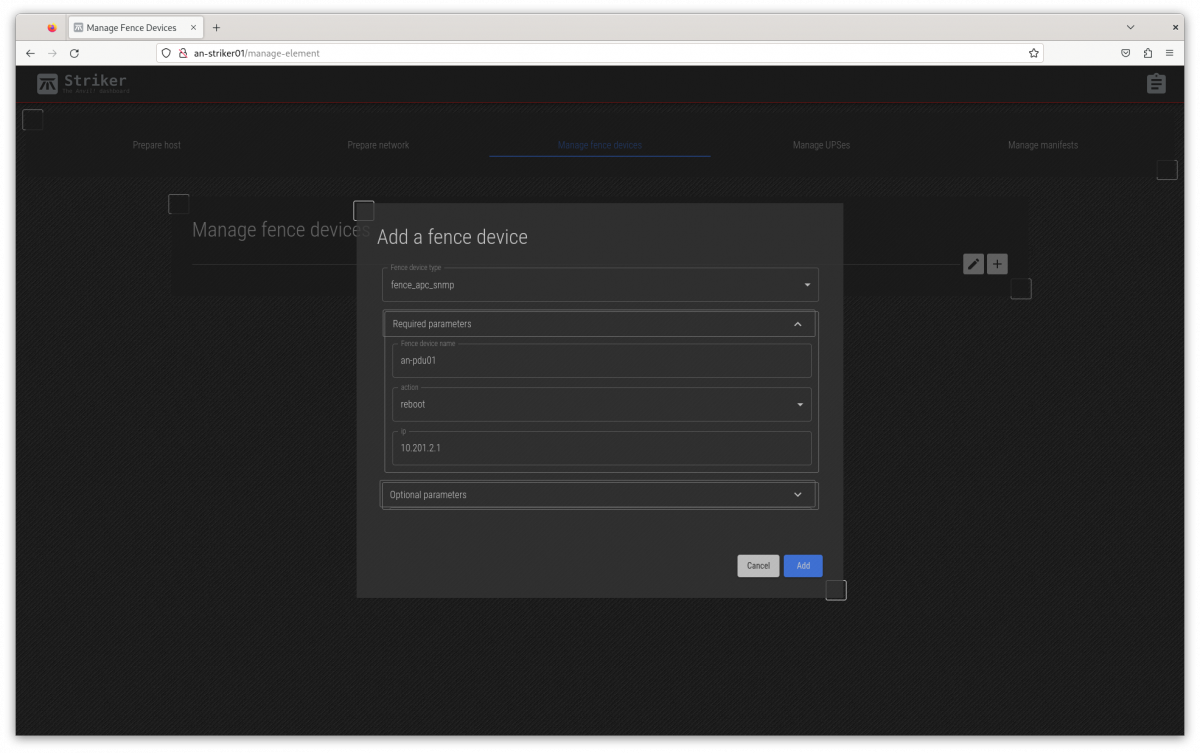Open the Firefox extensions icon
Image resolution: width=1200 pixels, height=753 pixels.
(1147, 53)
